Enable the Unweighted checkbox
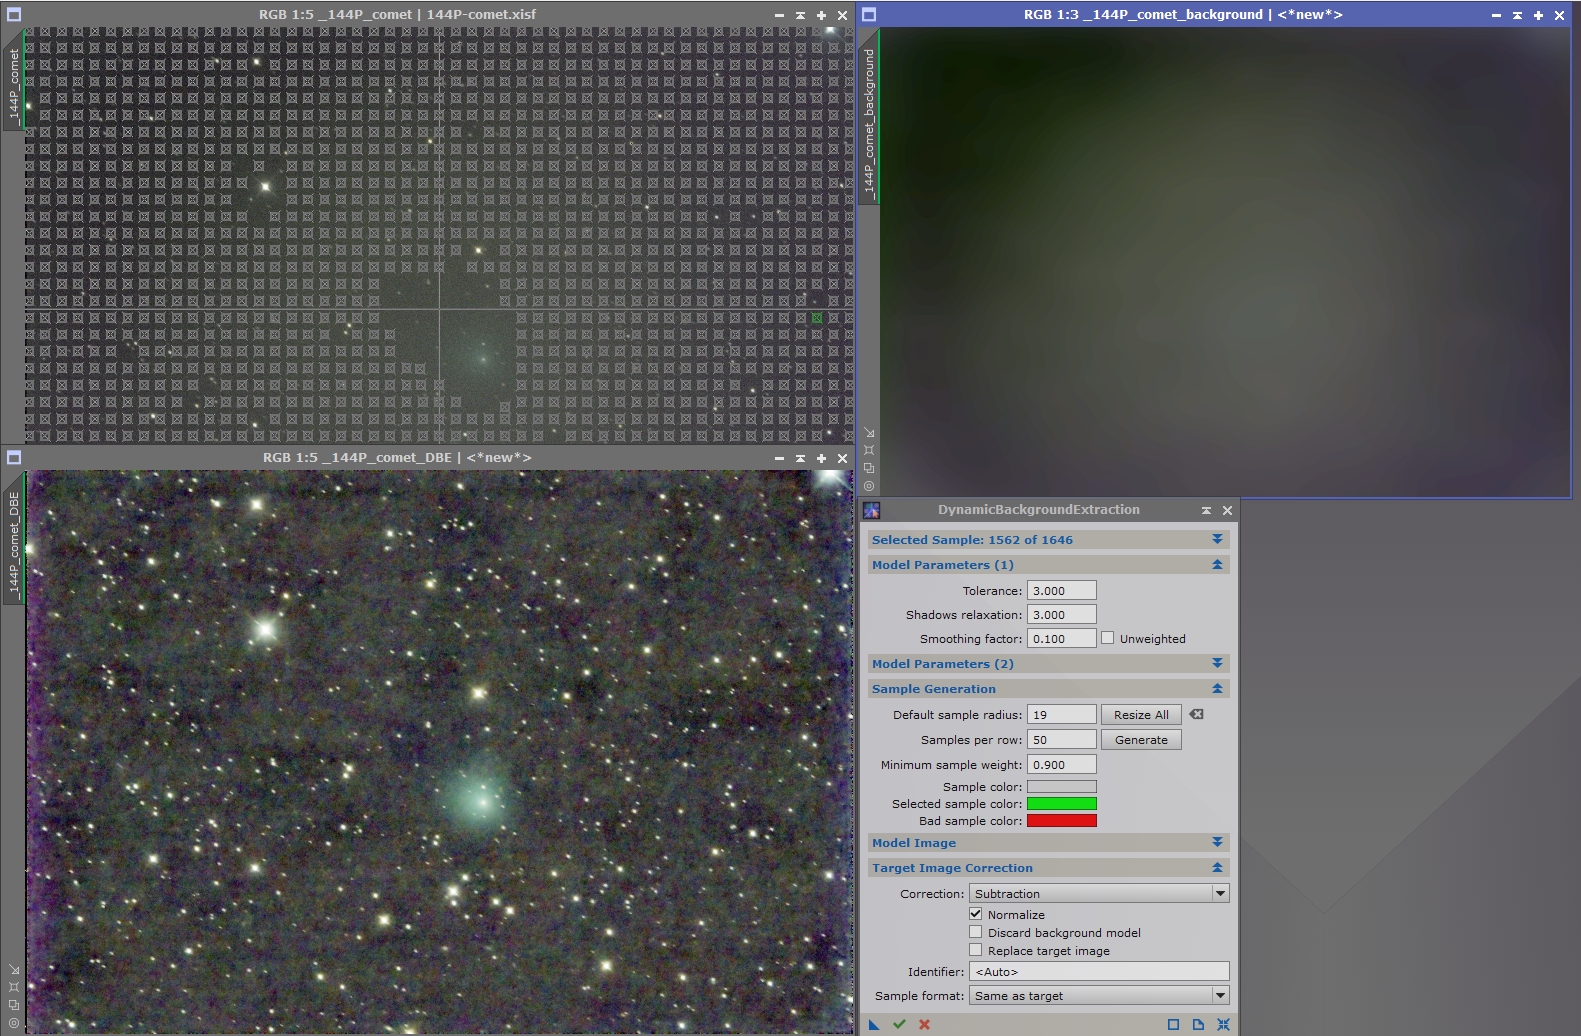The height and width of the screenshot is (1036, 1581). 1107,638
